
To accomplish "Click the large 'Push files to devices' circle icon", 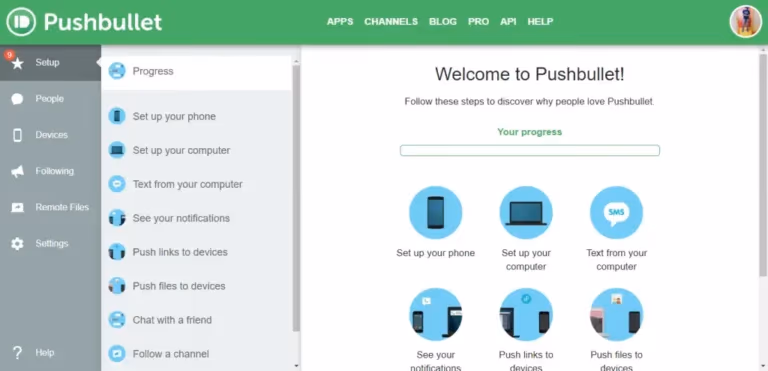I will click(x=616, y=315).
